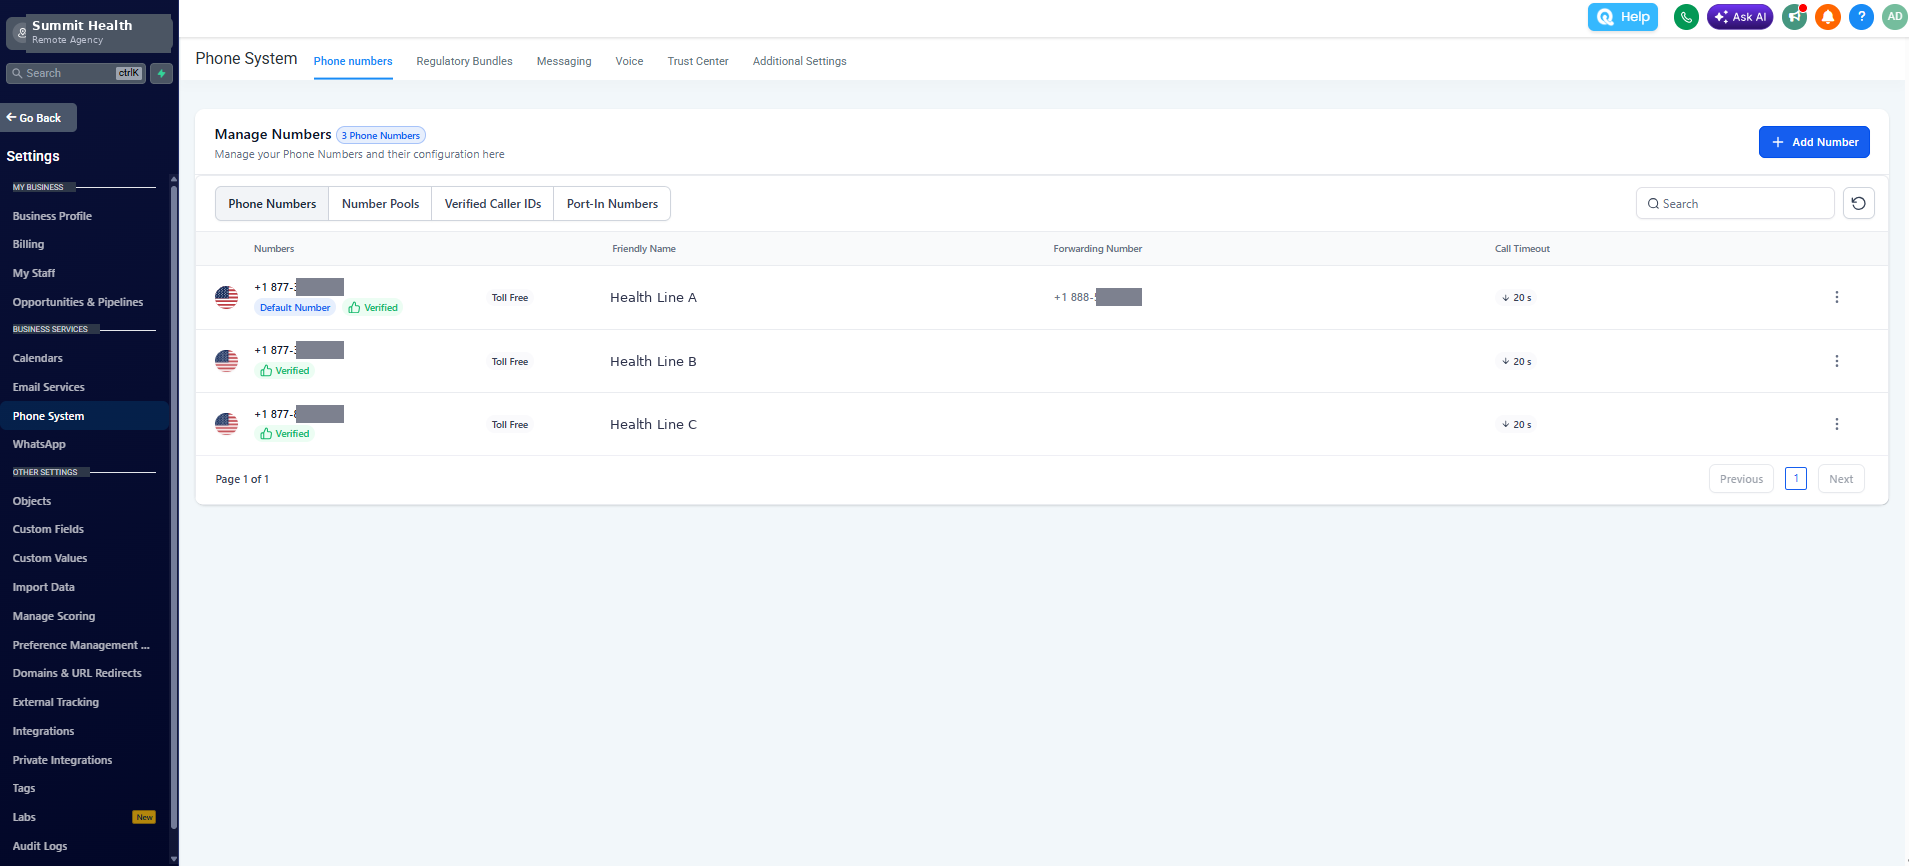The image size is (1909, 866).
Task: Open Labs in sidebar
Action: 24,817
